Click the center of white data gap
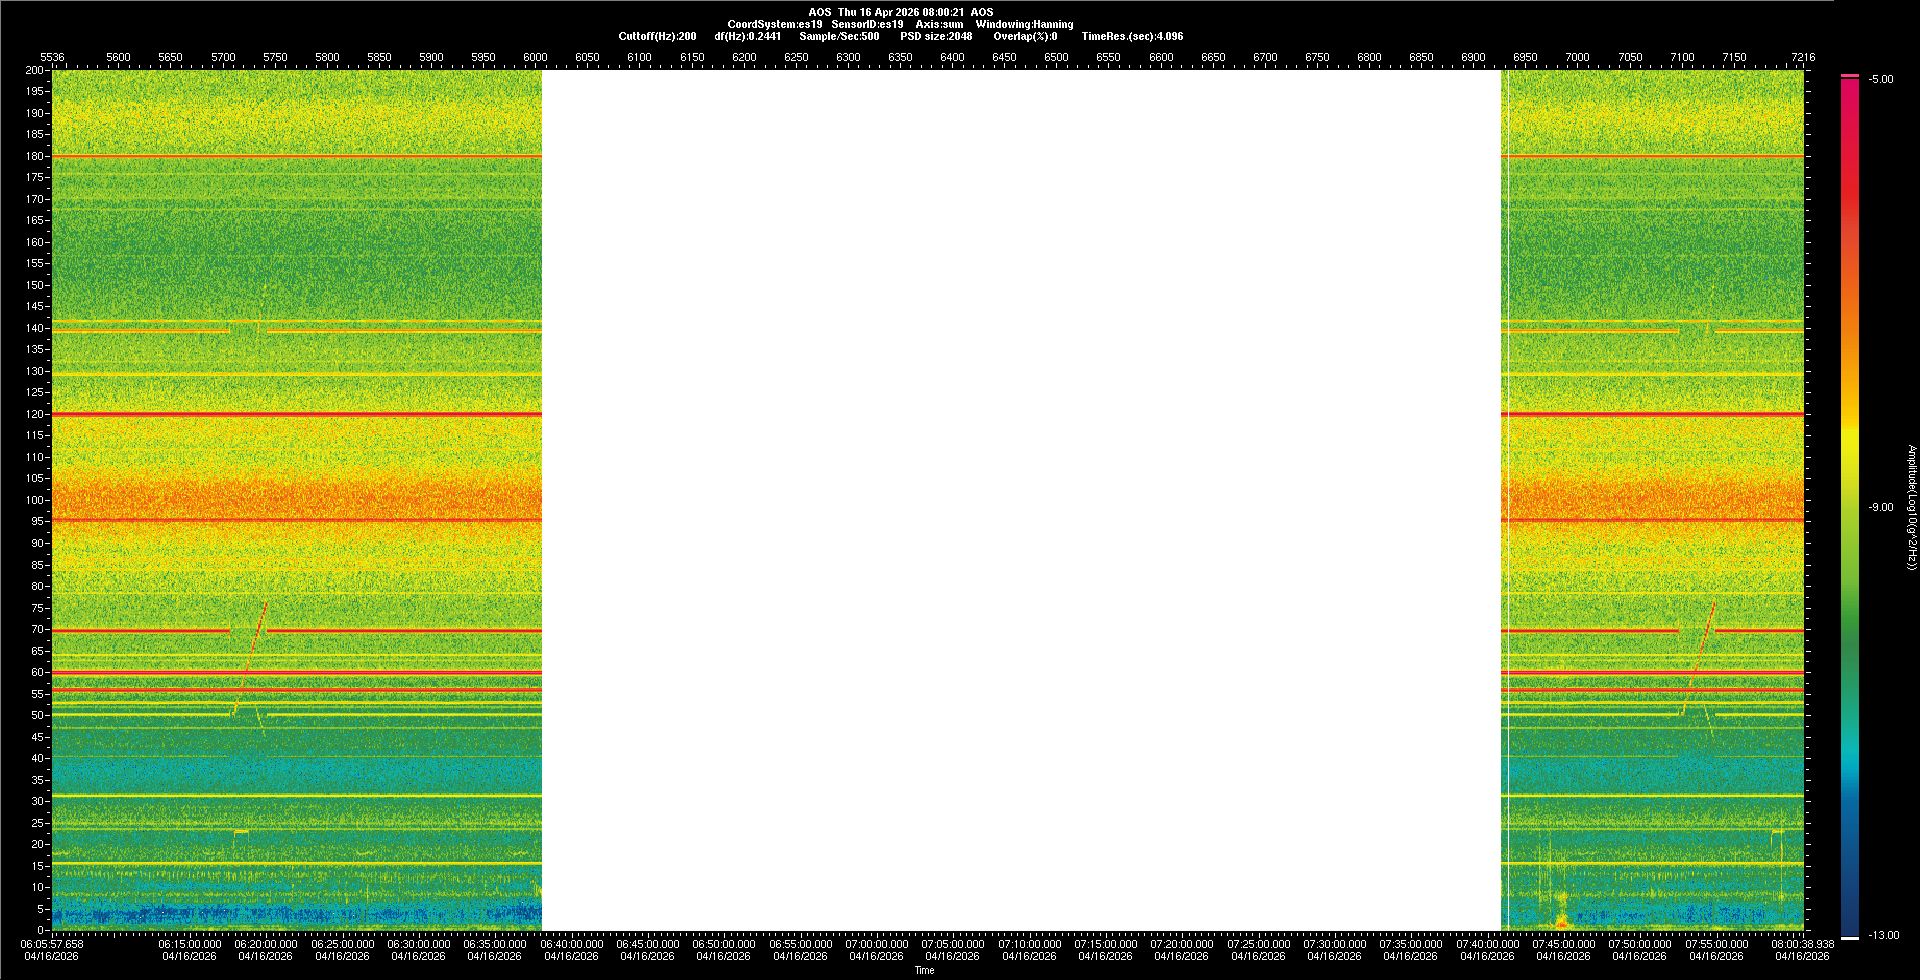 point(1021,500)
